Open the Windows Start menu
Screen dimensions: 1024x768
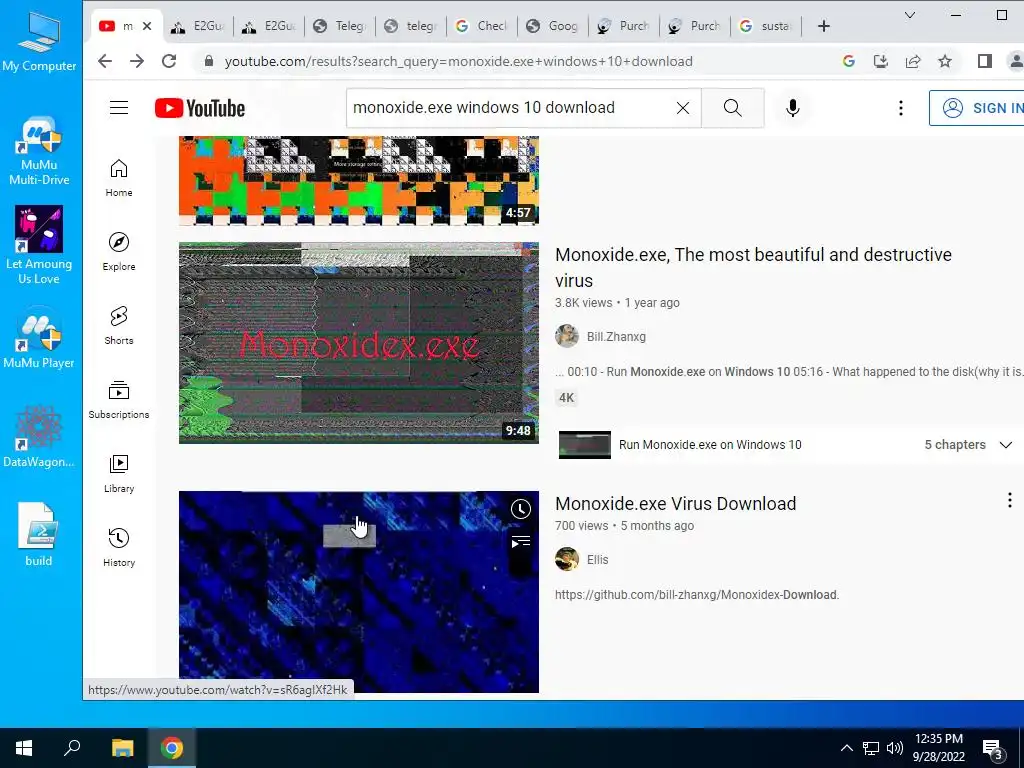point(24,748)
